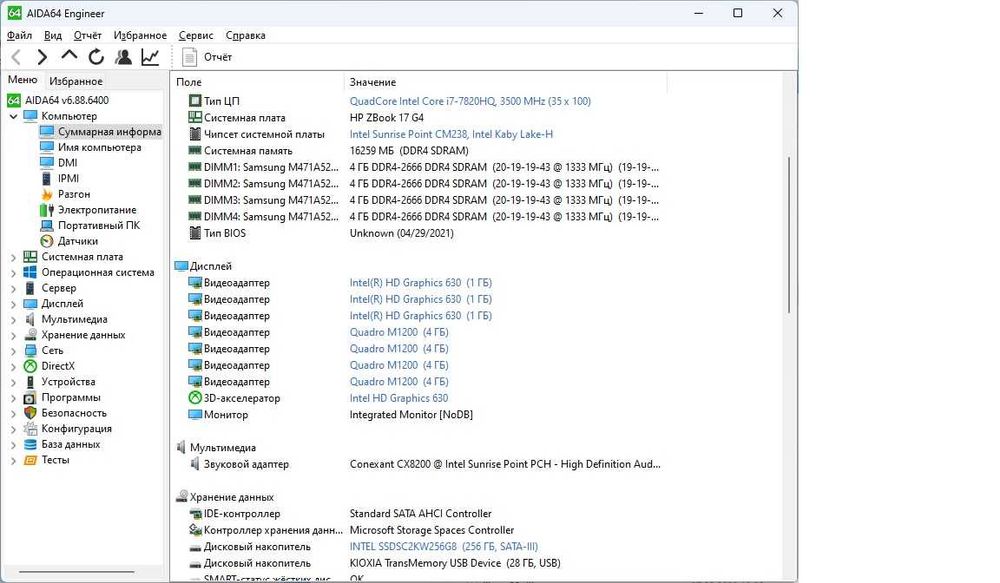Screen dimensions: 1000x583
Task: Select the IPMI tree item
Action: click(x=59, y=179)
